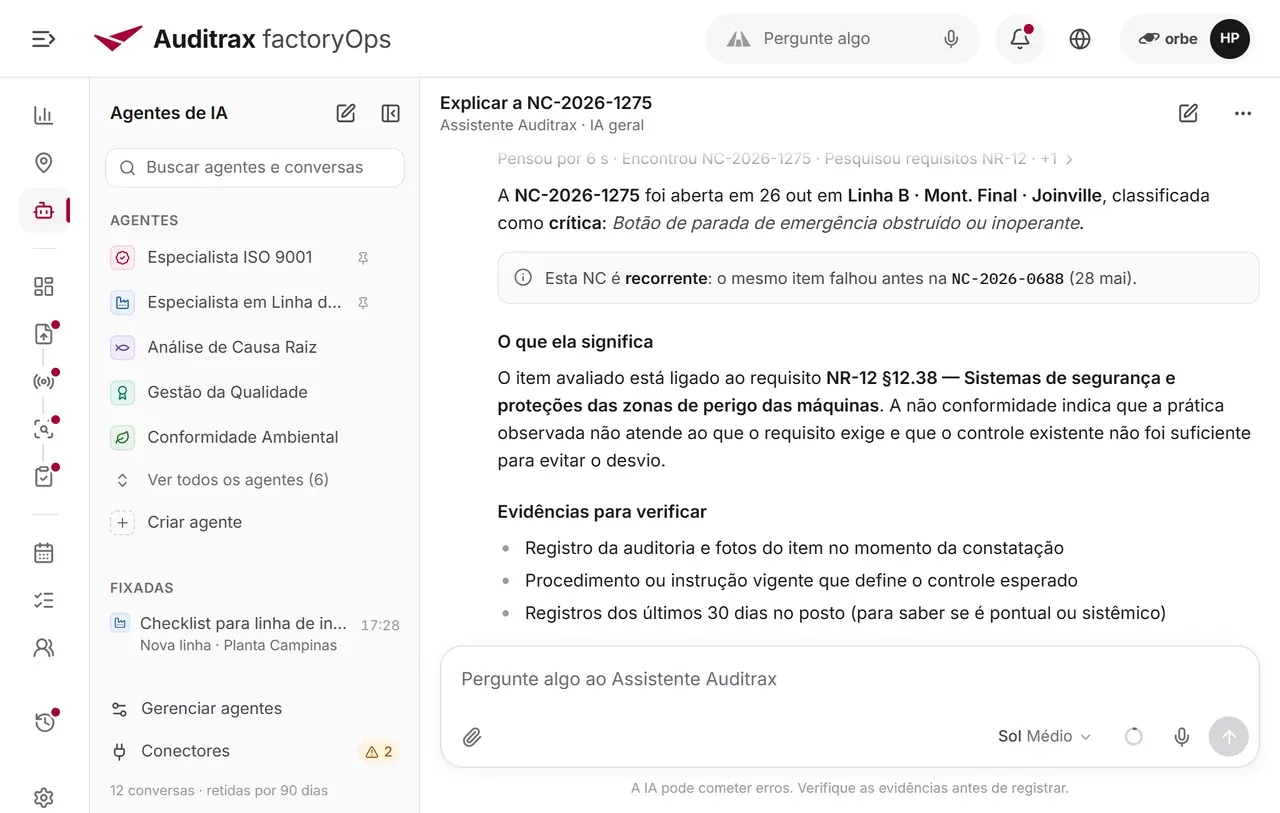
Task: Unpin the Especialista ISO 9001 agent
Action: point(363,258)
